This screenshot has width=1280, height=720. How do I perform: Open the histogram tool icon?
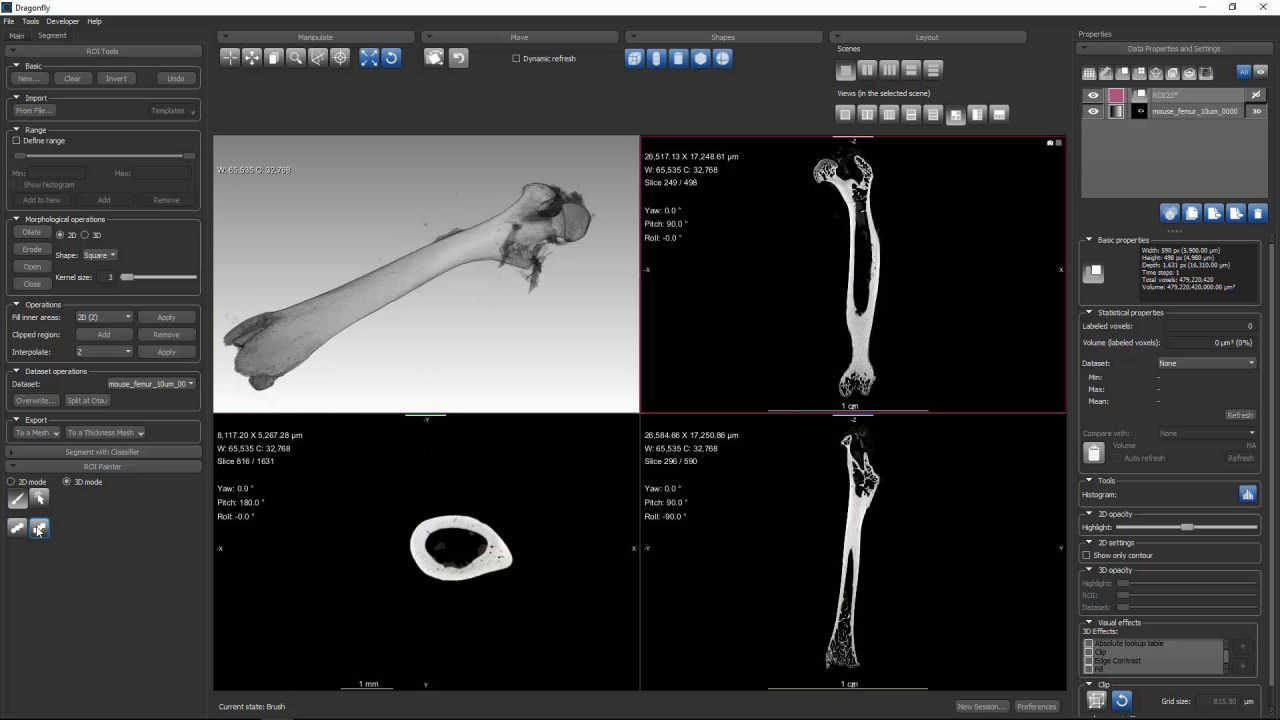click(x=1247, y=494)
